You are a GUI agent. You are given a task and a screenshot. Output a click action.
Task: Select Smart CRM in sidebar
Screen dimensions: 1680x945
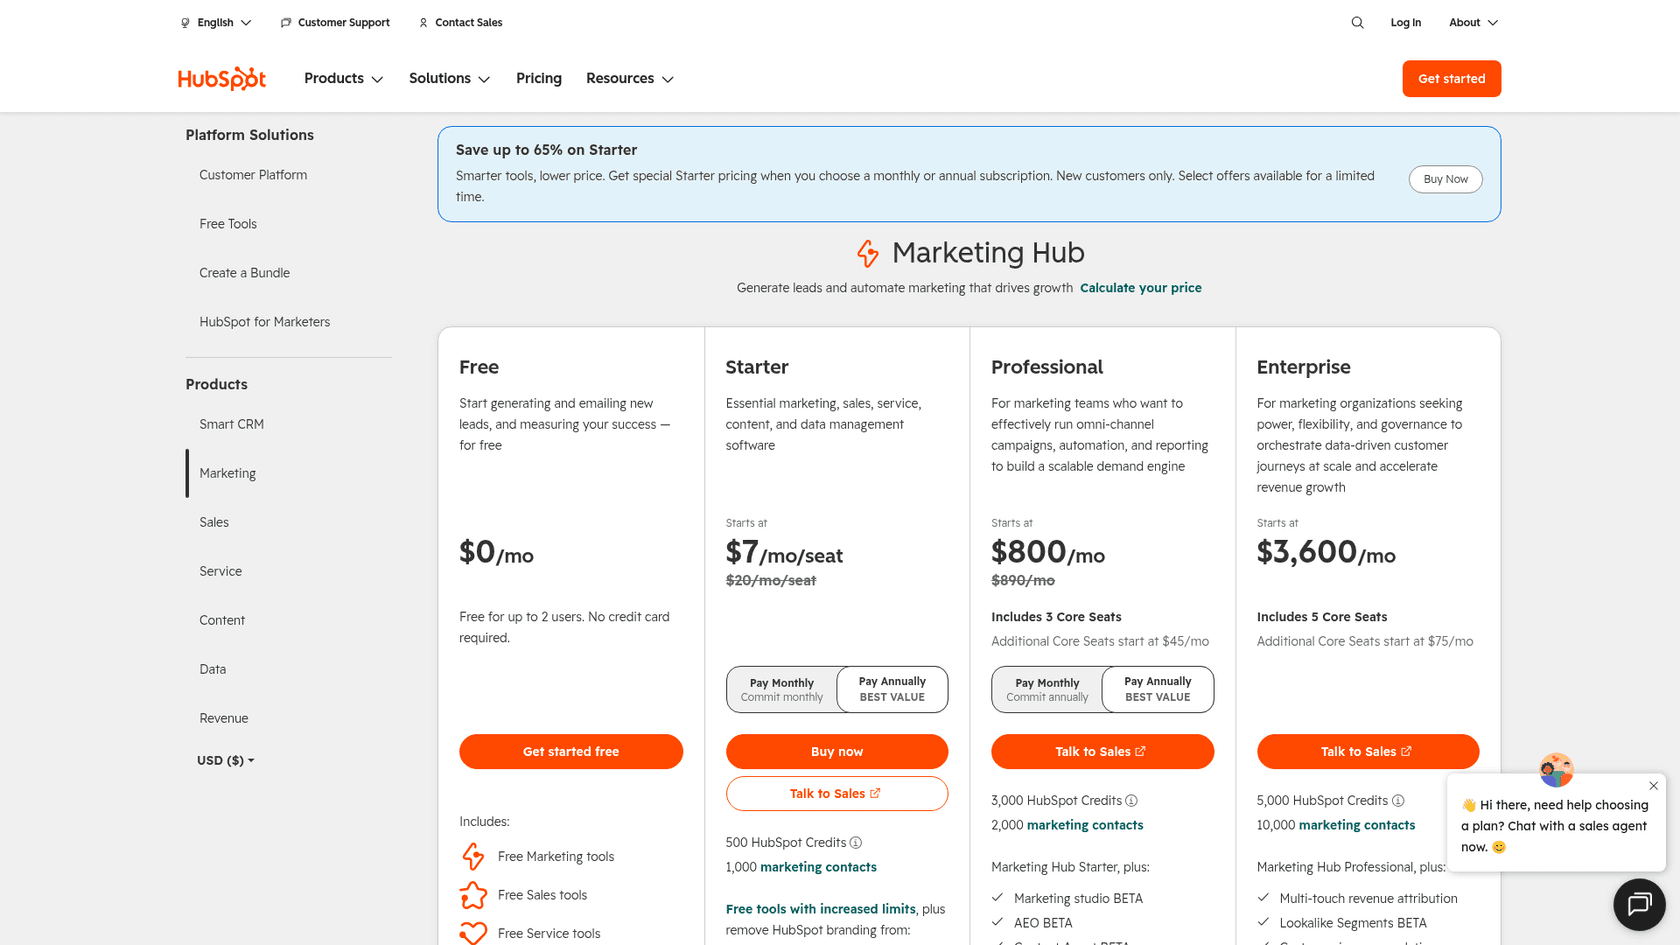[232, 424]
